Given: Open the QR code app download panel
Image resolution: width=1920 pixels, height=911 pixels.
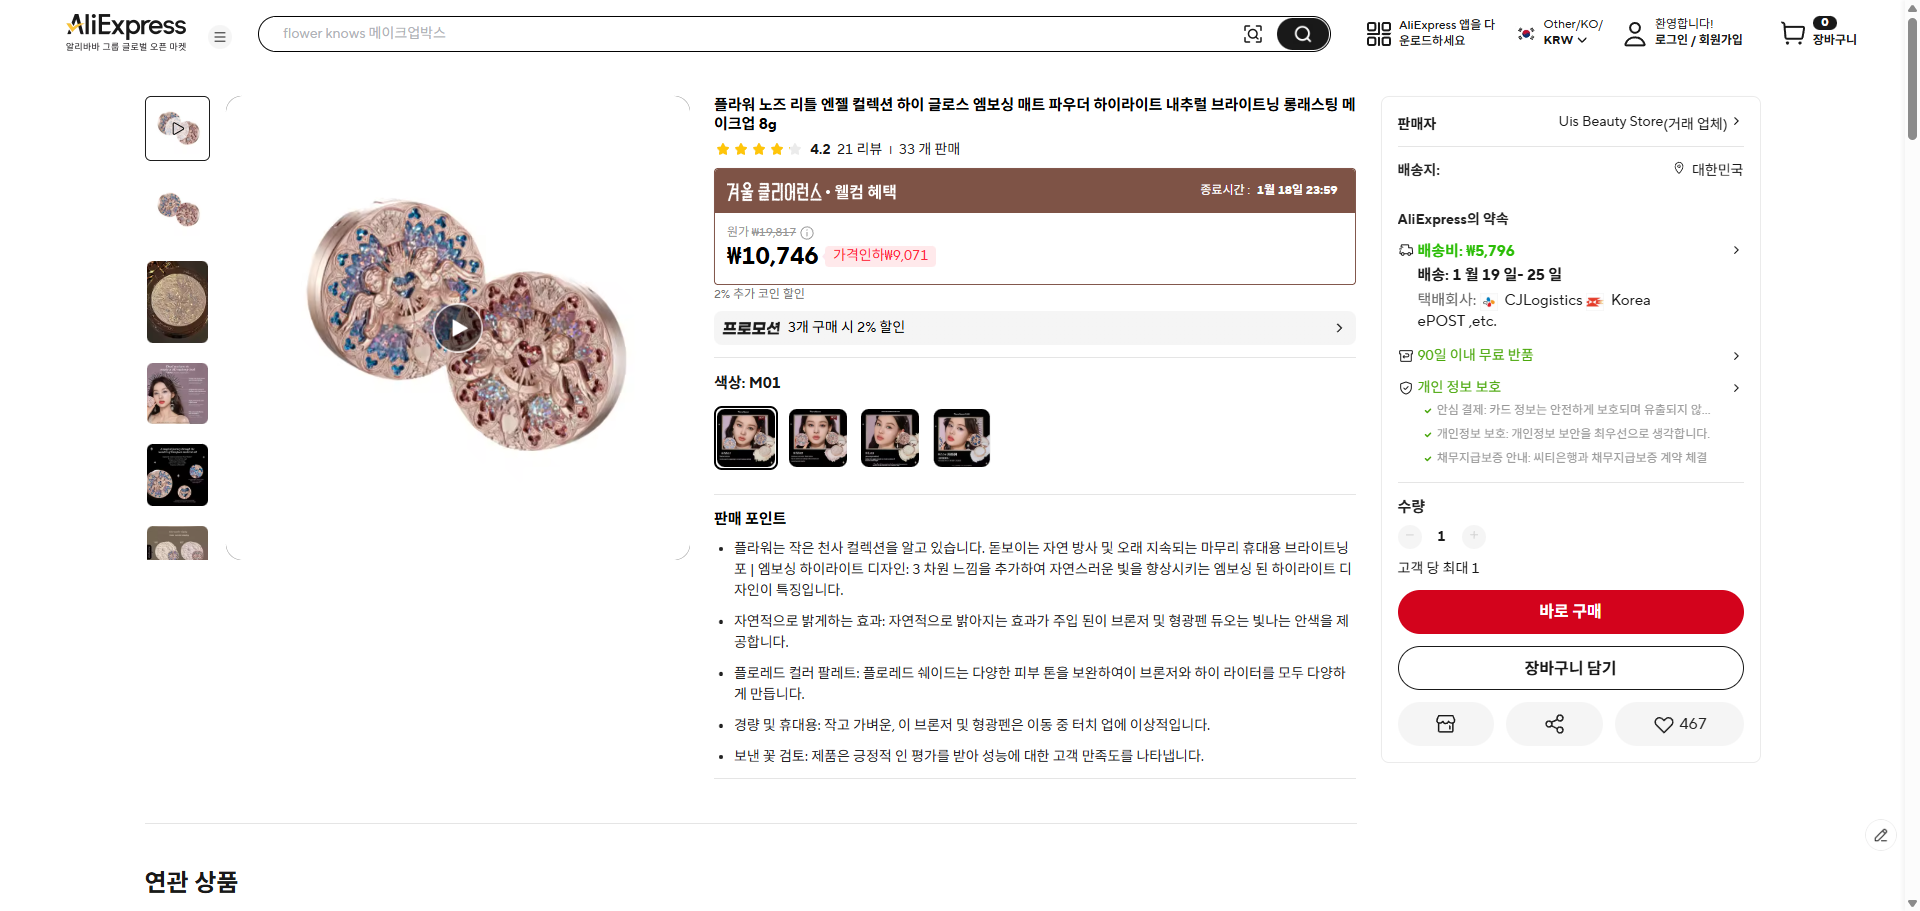Looking at the screenshot, I should click(1377, 33).
